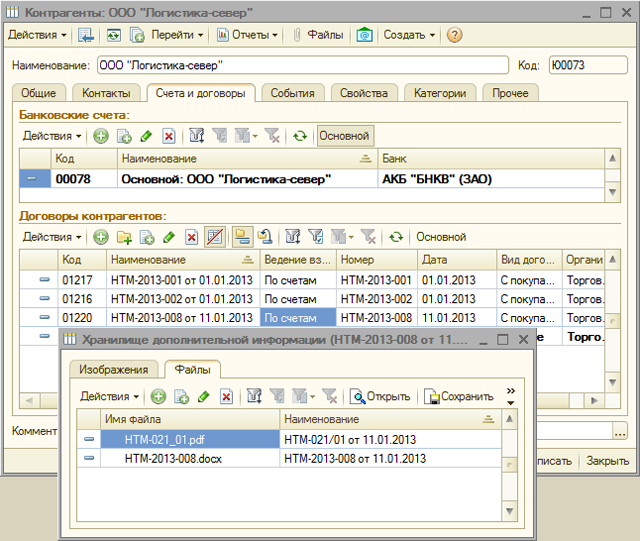
Task: Click copy contractor icon in main toolbar
Action: pyautogui.click(x=137, y=35)
